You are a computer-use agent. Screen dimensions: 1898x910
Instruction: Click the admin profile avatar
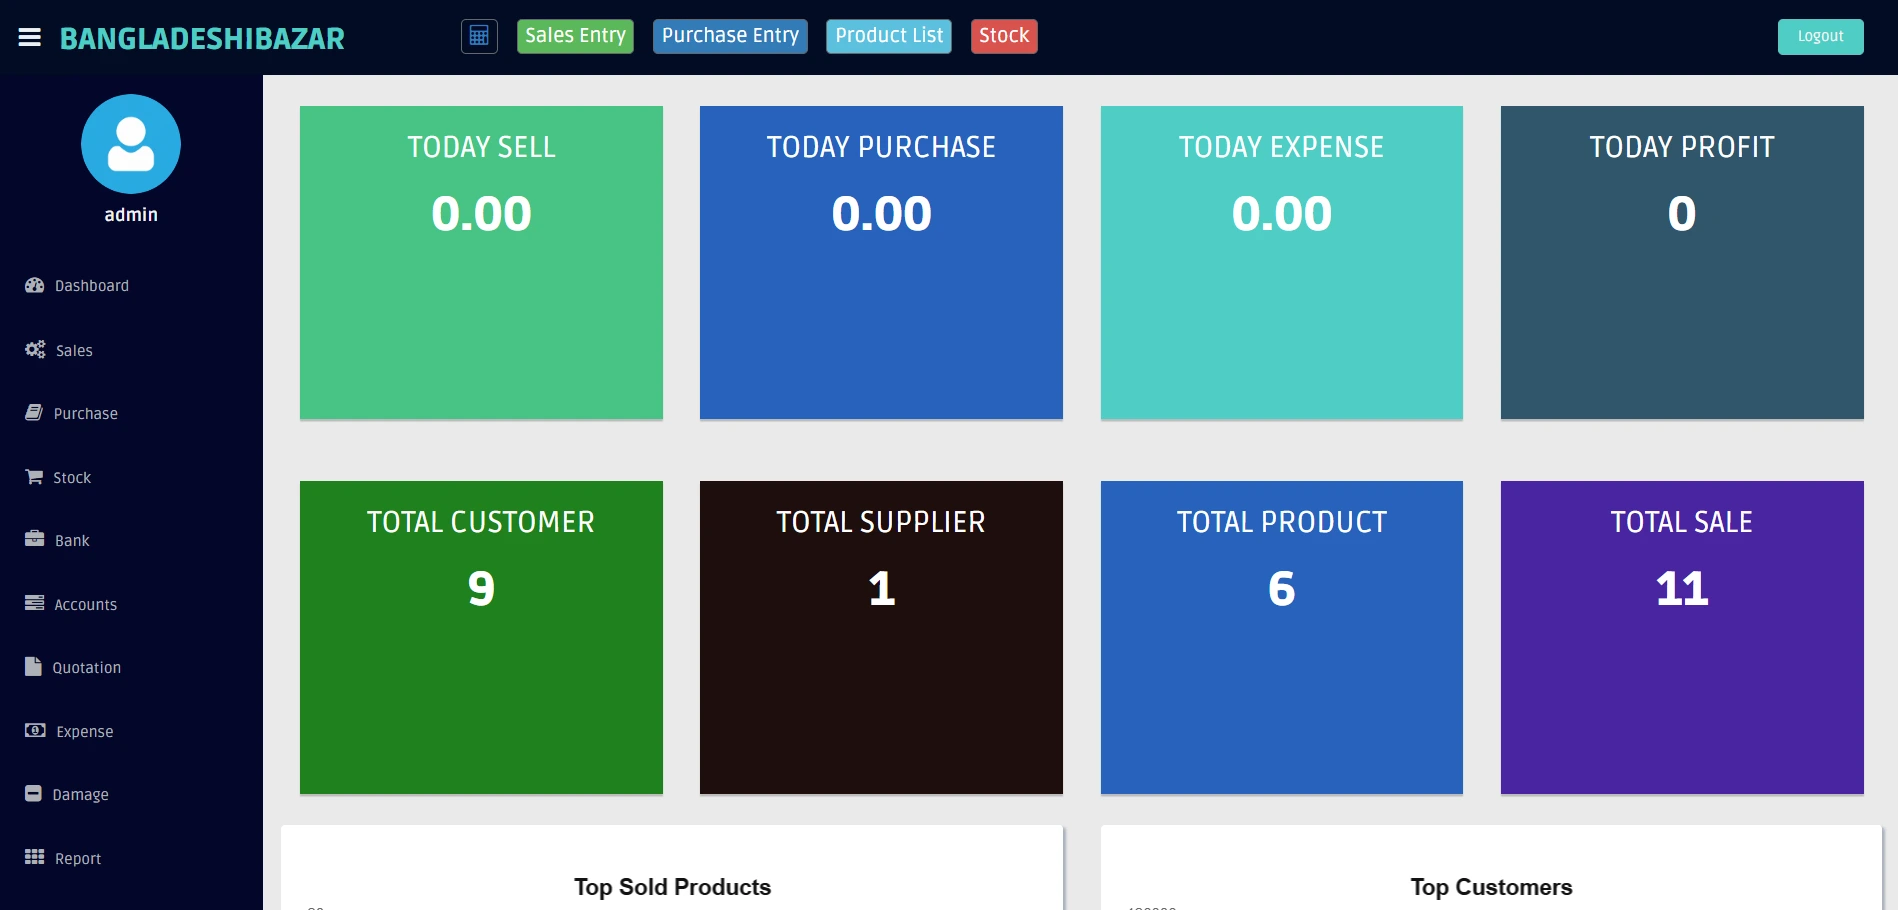tap(130, 144)
